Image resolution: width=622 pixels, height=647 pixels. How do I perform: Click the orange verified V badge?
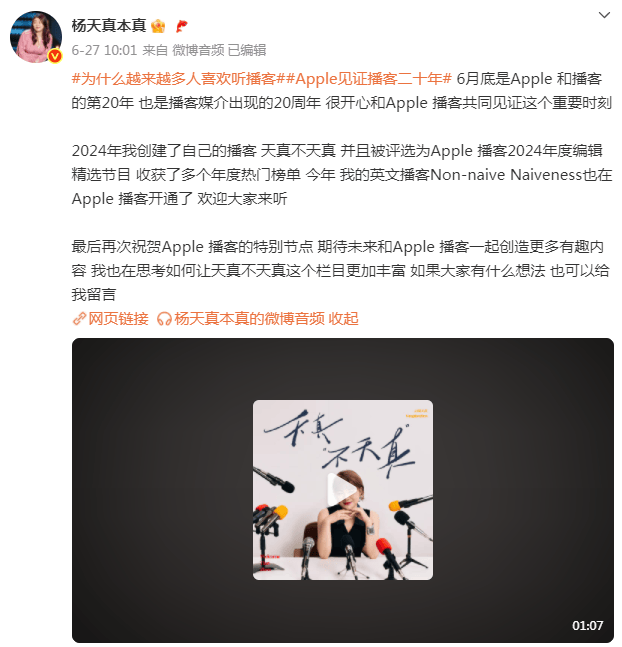55,56
